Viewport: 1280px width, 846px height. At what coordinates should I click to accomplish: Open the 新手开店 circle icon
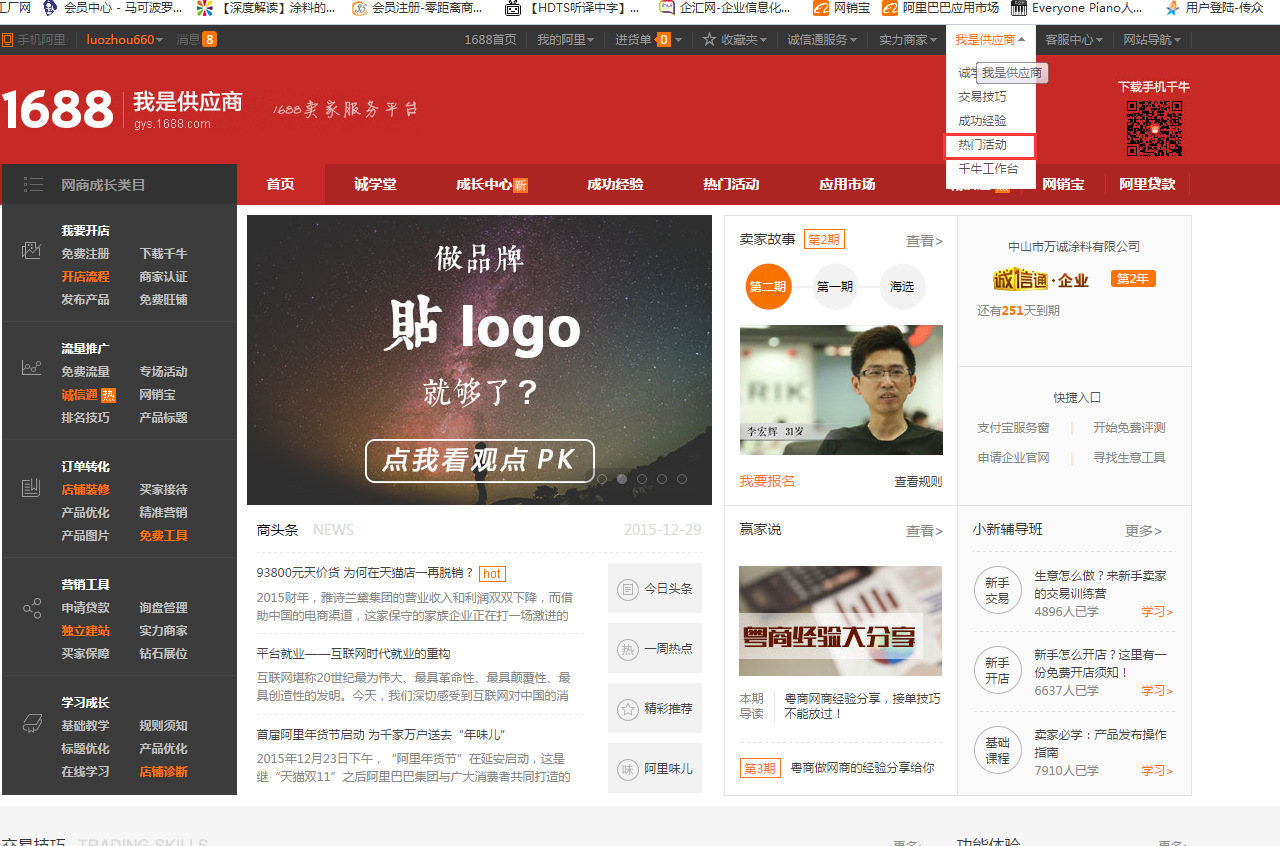pyautogui.click(x=997, y=670)
